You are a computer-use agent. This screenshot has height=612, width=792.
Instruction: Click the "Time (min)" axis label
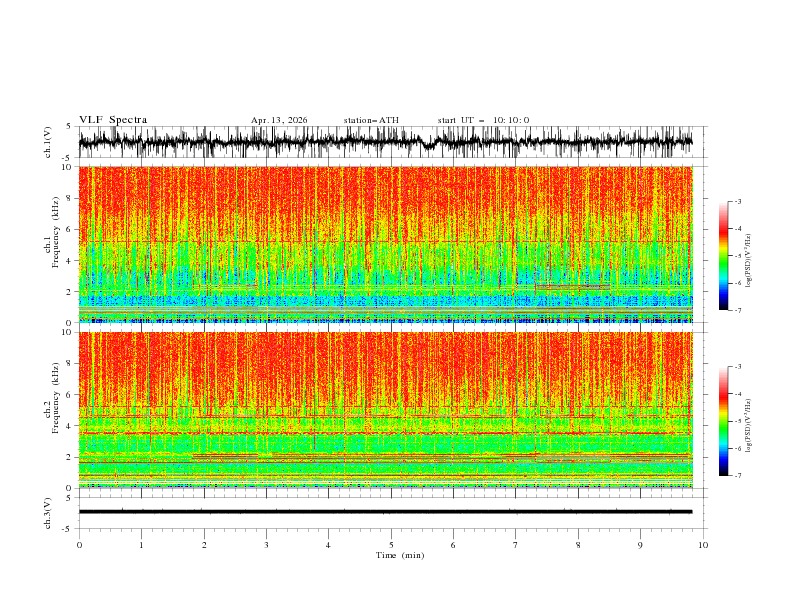400,555
